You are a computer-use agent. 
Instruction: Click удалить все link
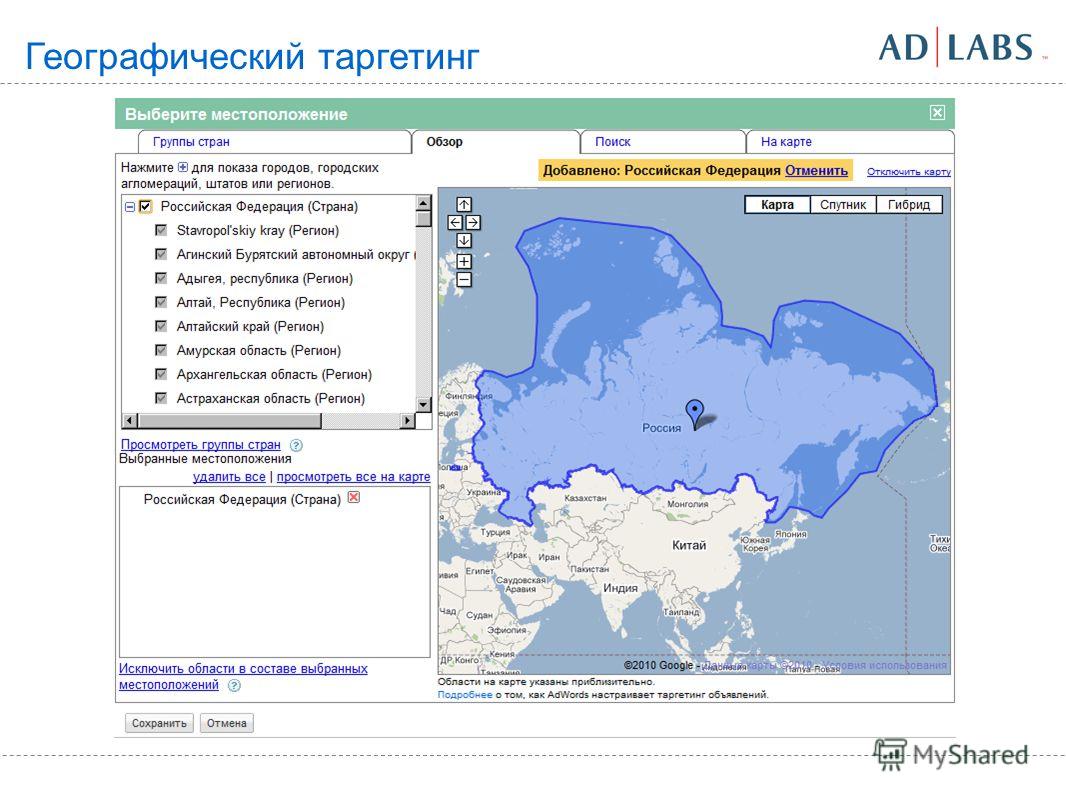pyautogui.click(x=229, y=476)
